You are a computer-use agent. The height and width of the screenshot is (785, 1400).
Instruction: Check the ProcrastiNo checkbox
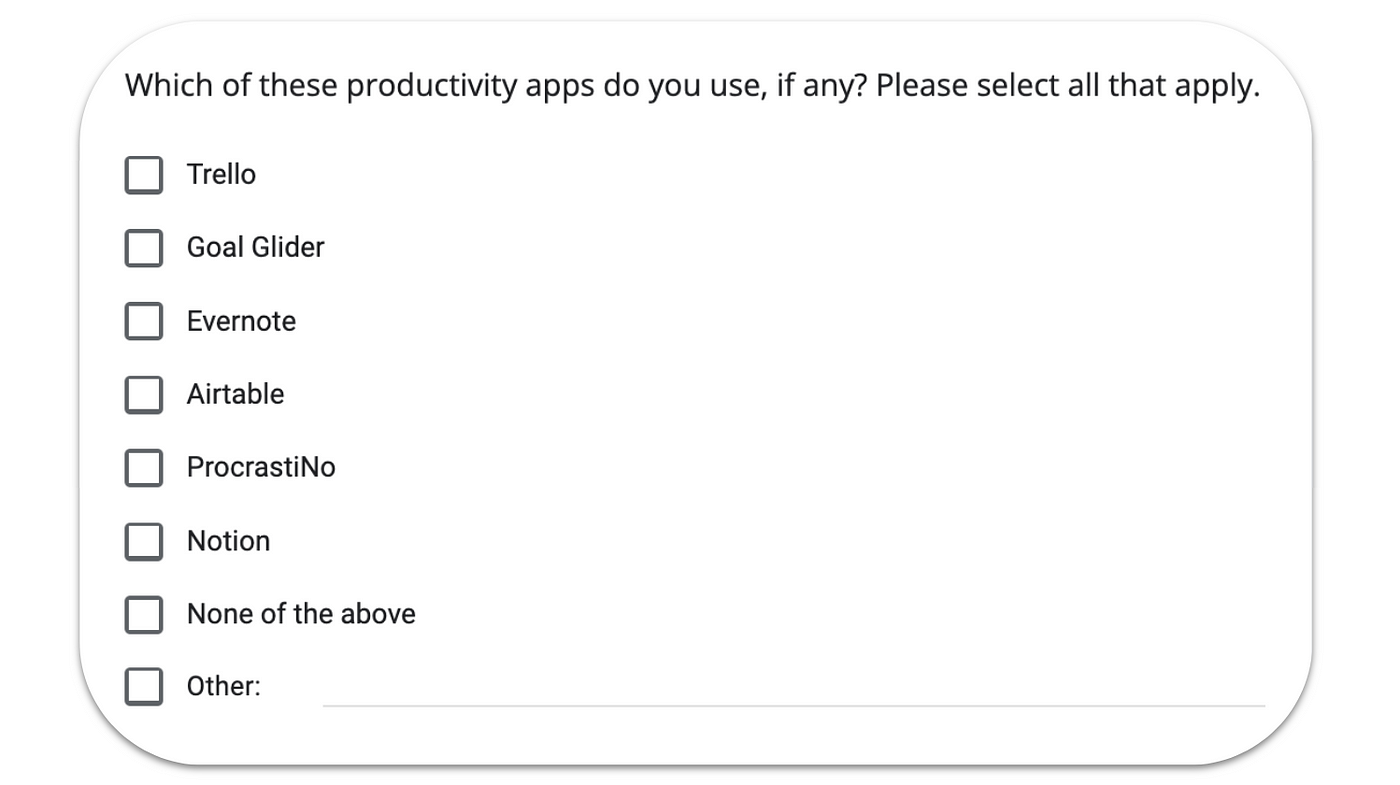143,467
